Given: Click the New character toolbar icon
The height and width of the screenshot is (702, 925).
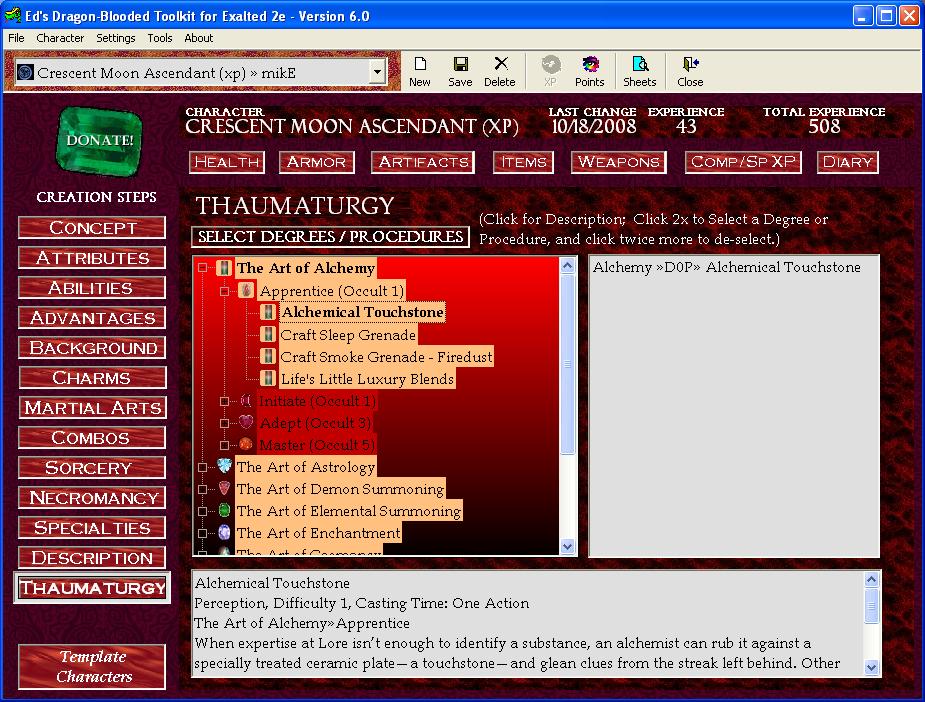Looking at the screenshot, I should point(420,64).
